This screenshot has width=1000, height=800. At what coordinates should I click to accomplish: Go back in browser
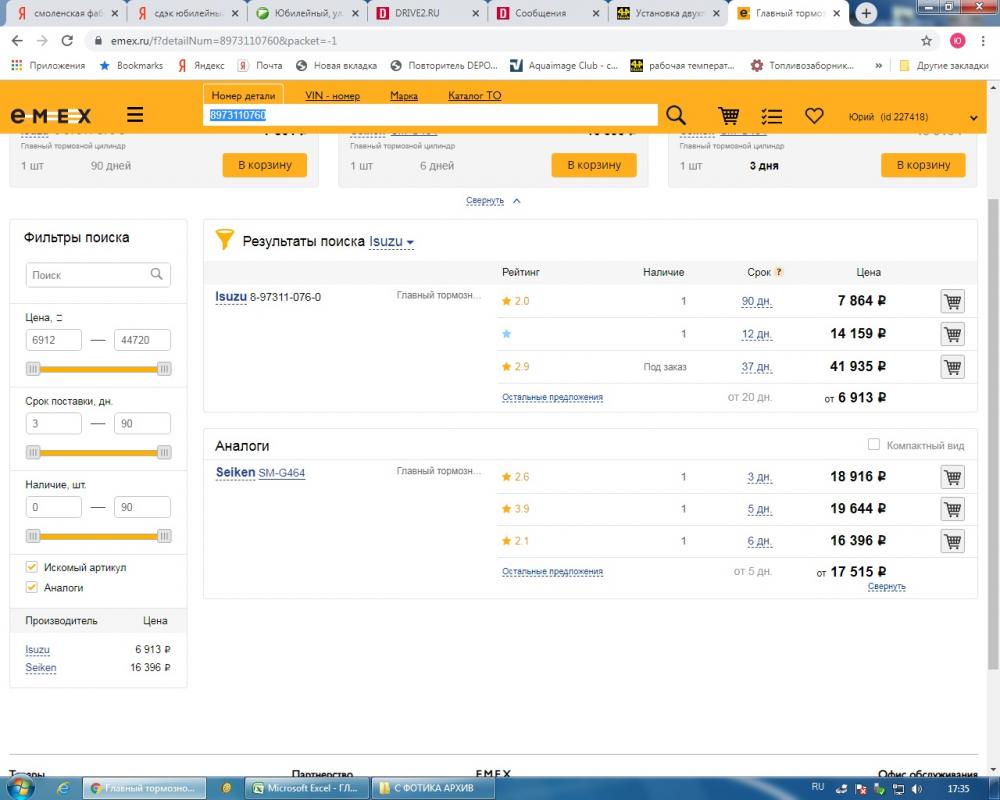(x=17, y=41)
